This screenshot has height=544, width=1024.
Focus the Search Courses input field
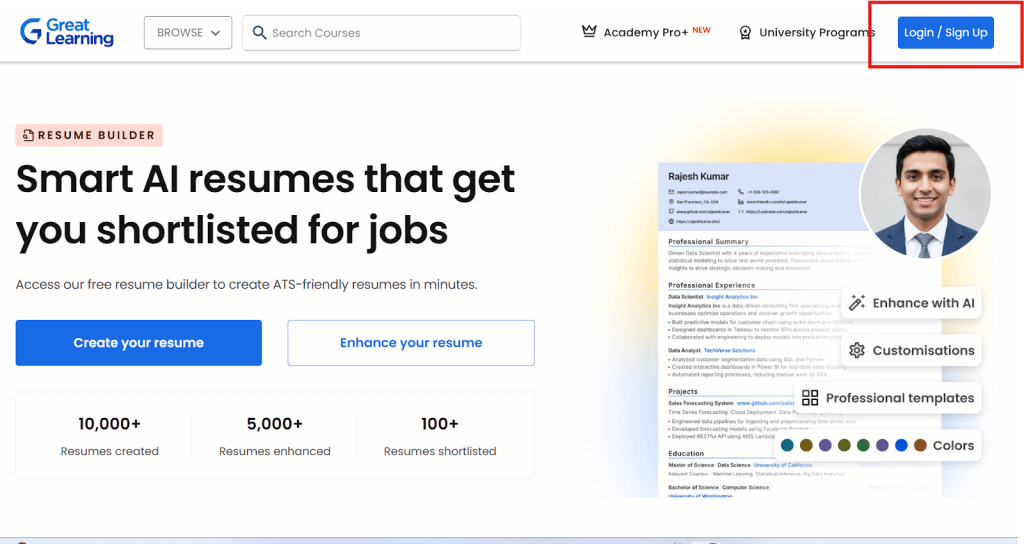point(390,33)
